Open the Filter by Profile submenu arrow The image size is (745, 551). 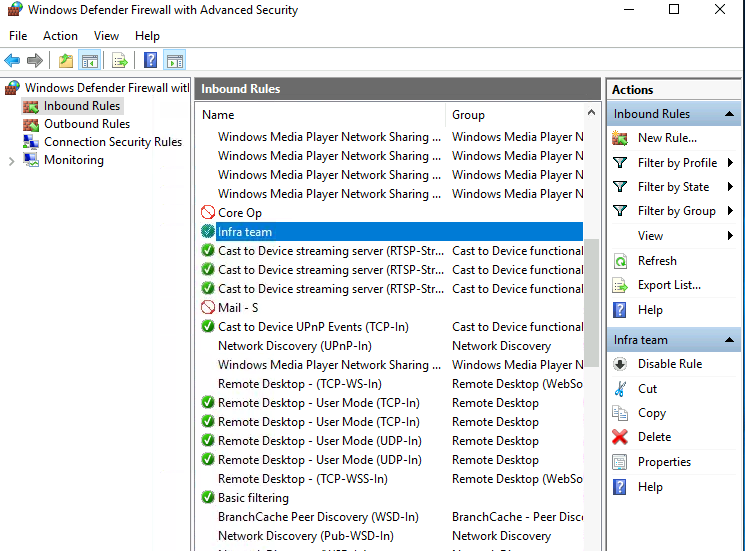pyautogui.click(x=730, y=163)
